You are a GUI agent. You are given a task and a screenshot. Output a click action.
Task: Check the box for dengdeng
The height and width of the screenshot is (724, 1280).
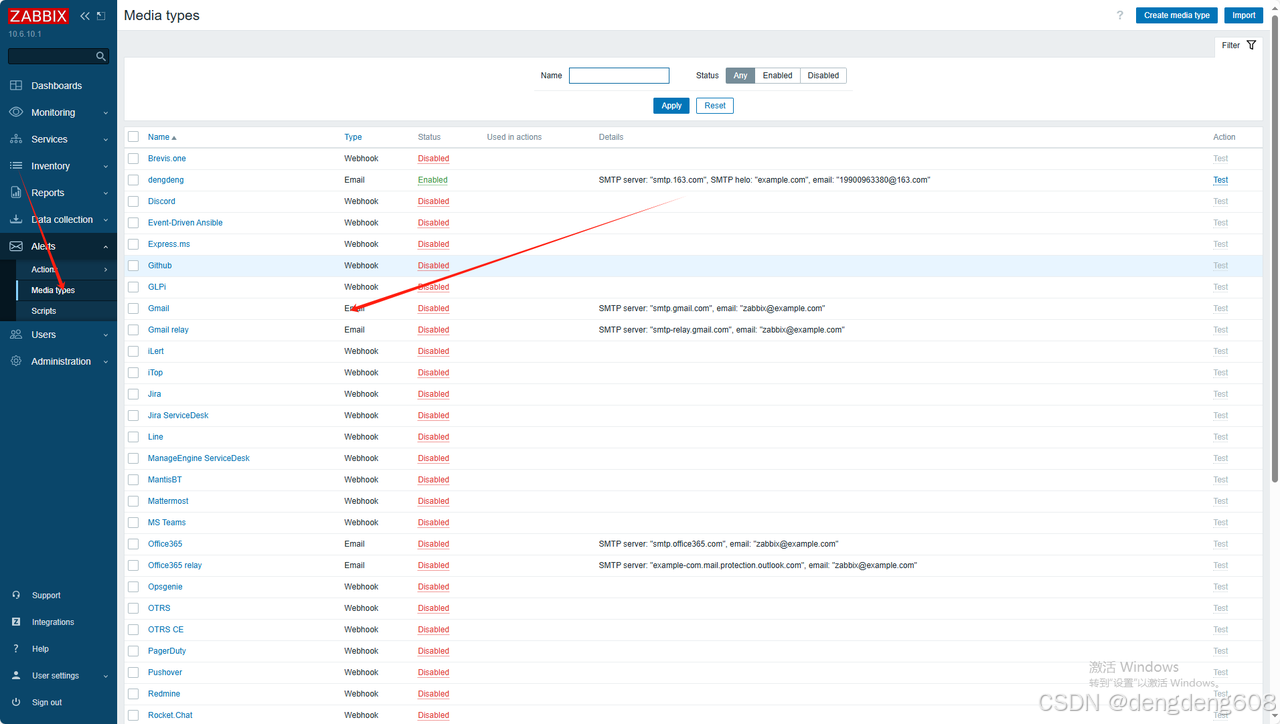133,180
